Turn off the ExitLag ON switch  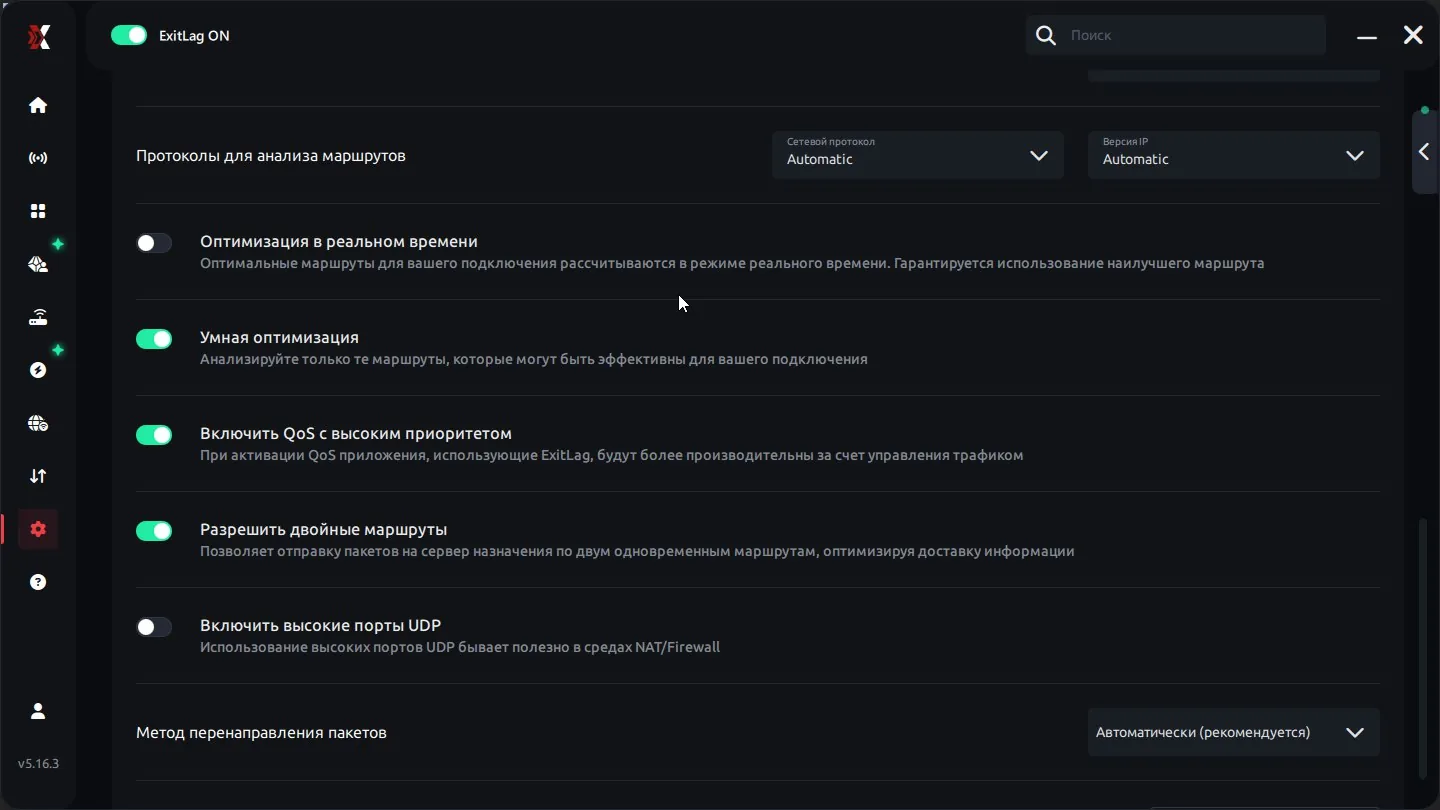129,35
